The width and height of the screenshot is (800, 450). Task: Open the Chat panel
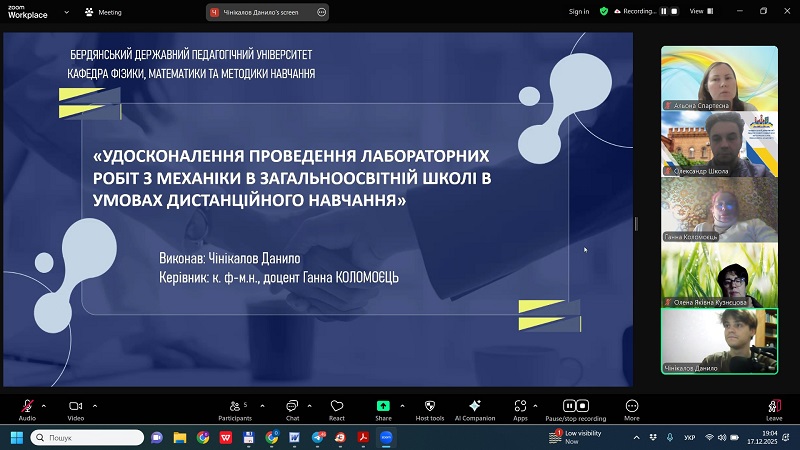pyautogui.click(x=292, y=408)
